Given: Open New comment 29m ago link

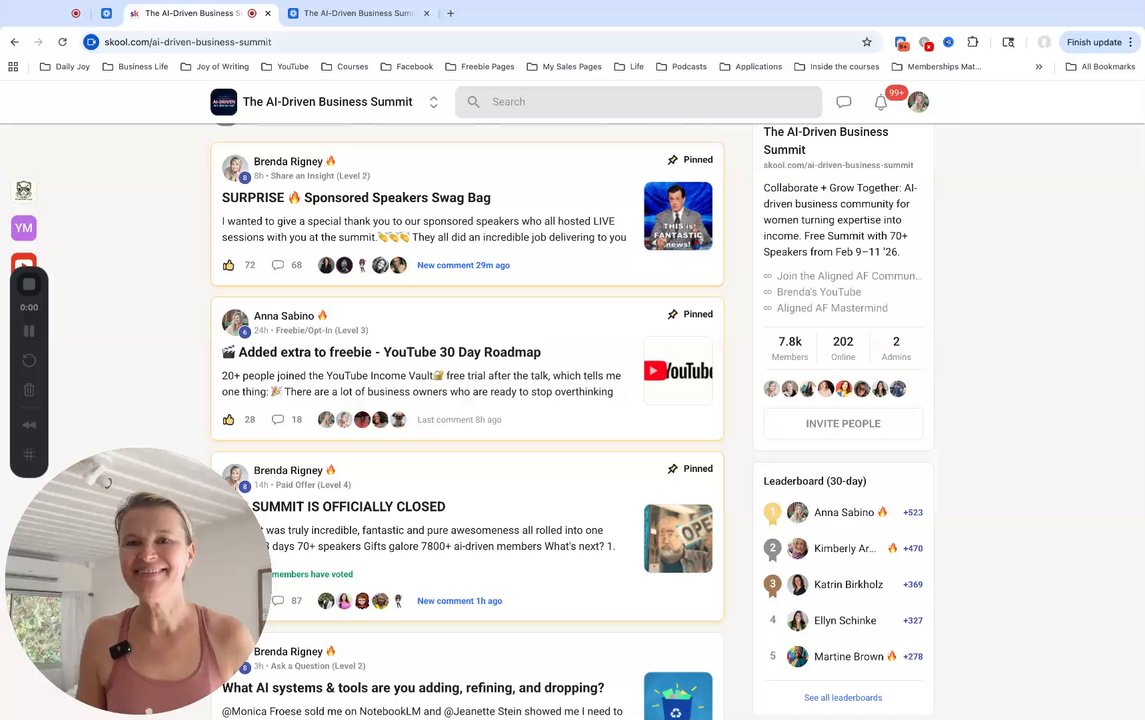Looking at the screenshot, I should [x=463, y=266].
